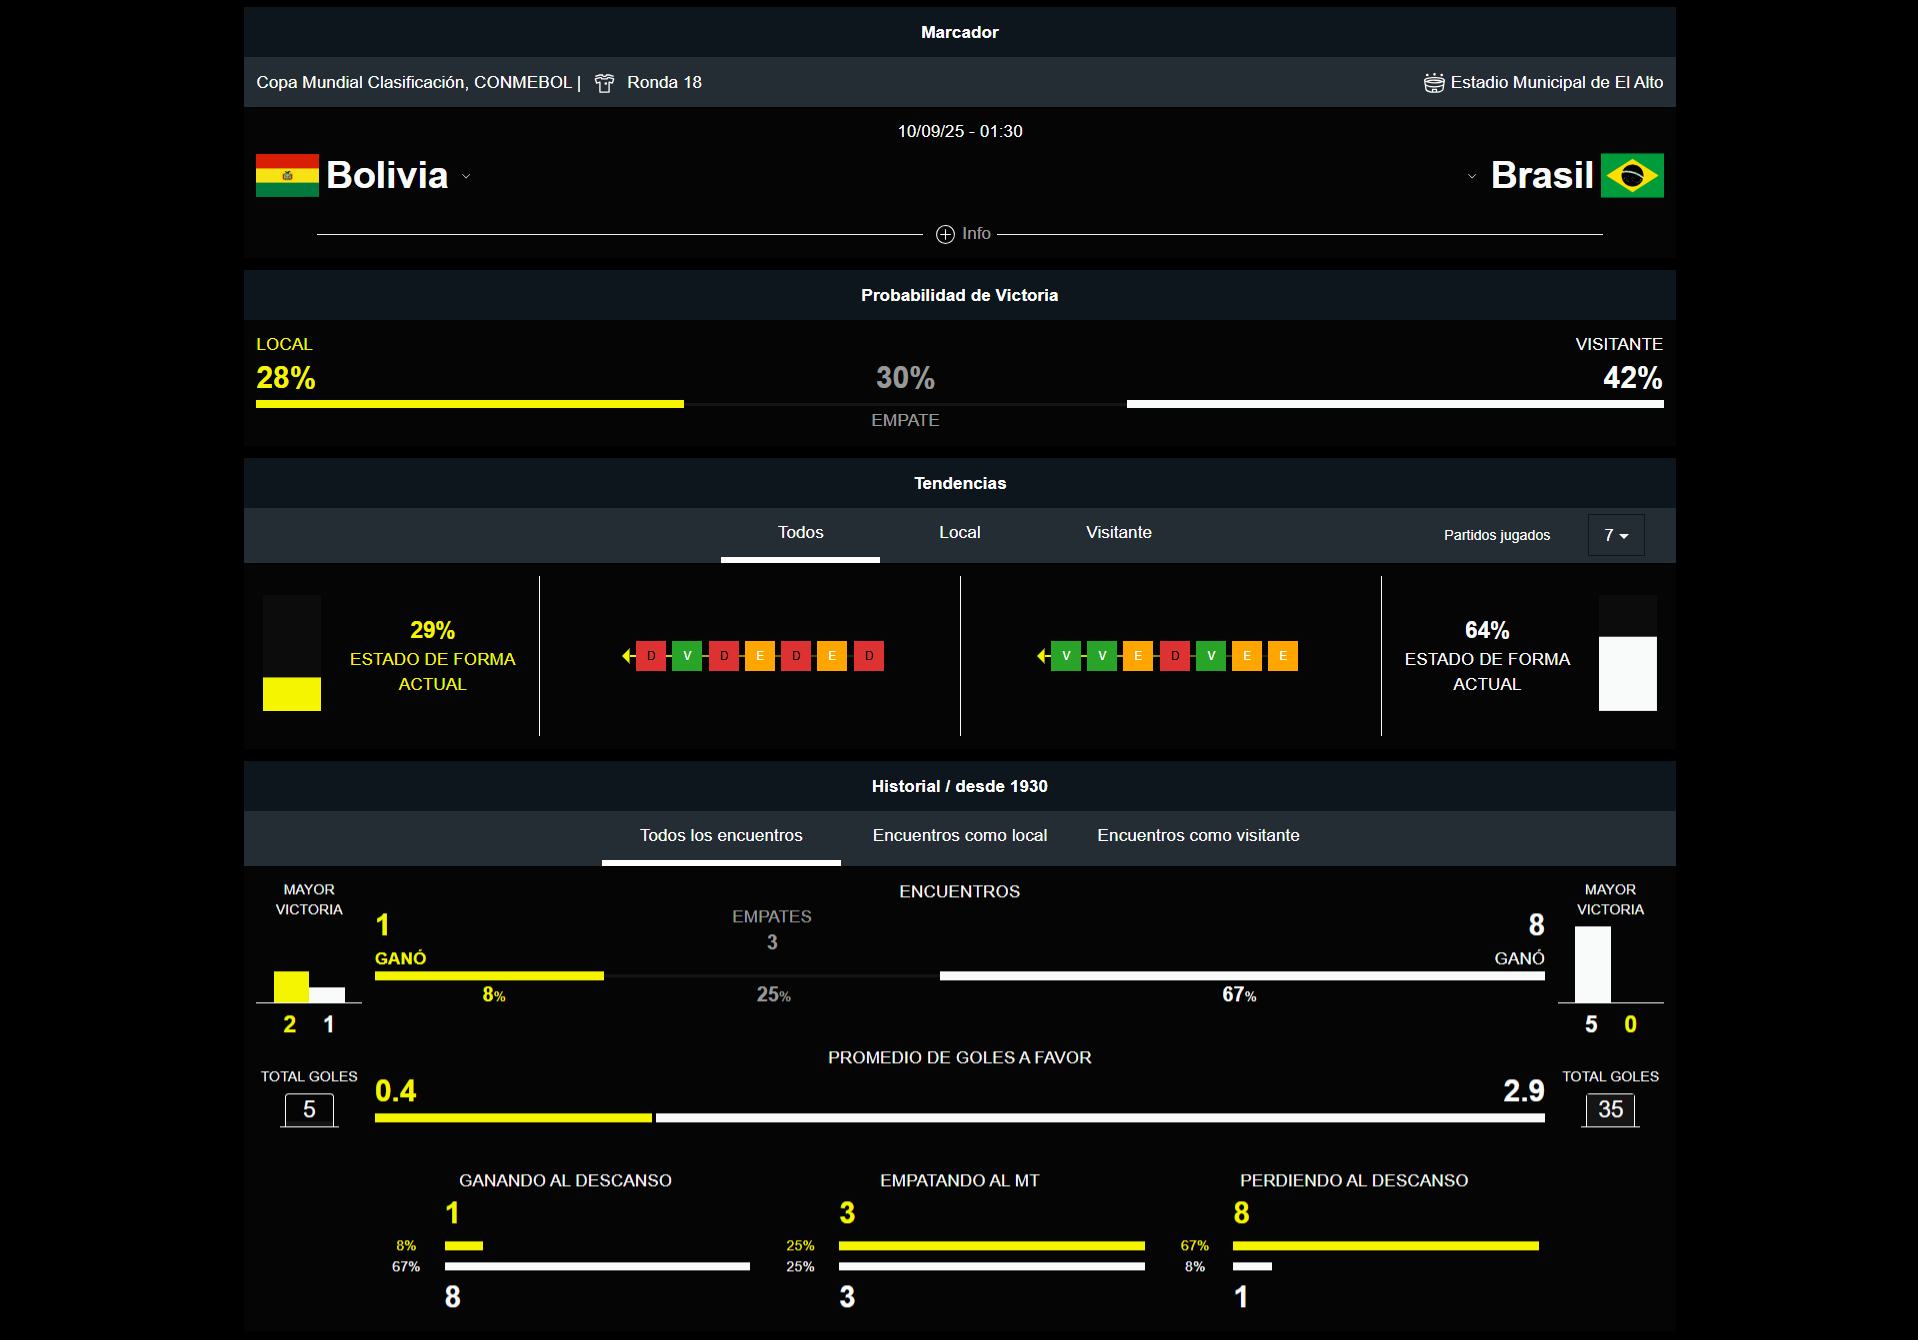Viewport: 1918px width, 1340px height.
Task: Open the Encuentros como visitante tab
Action: click(x=1197, y=836)
